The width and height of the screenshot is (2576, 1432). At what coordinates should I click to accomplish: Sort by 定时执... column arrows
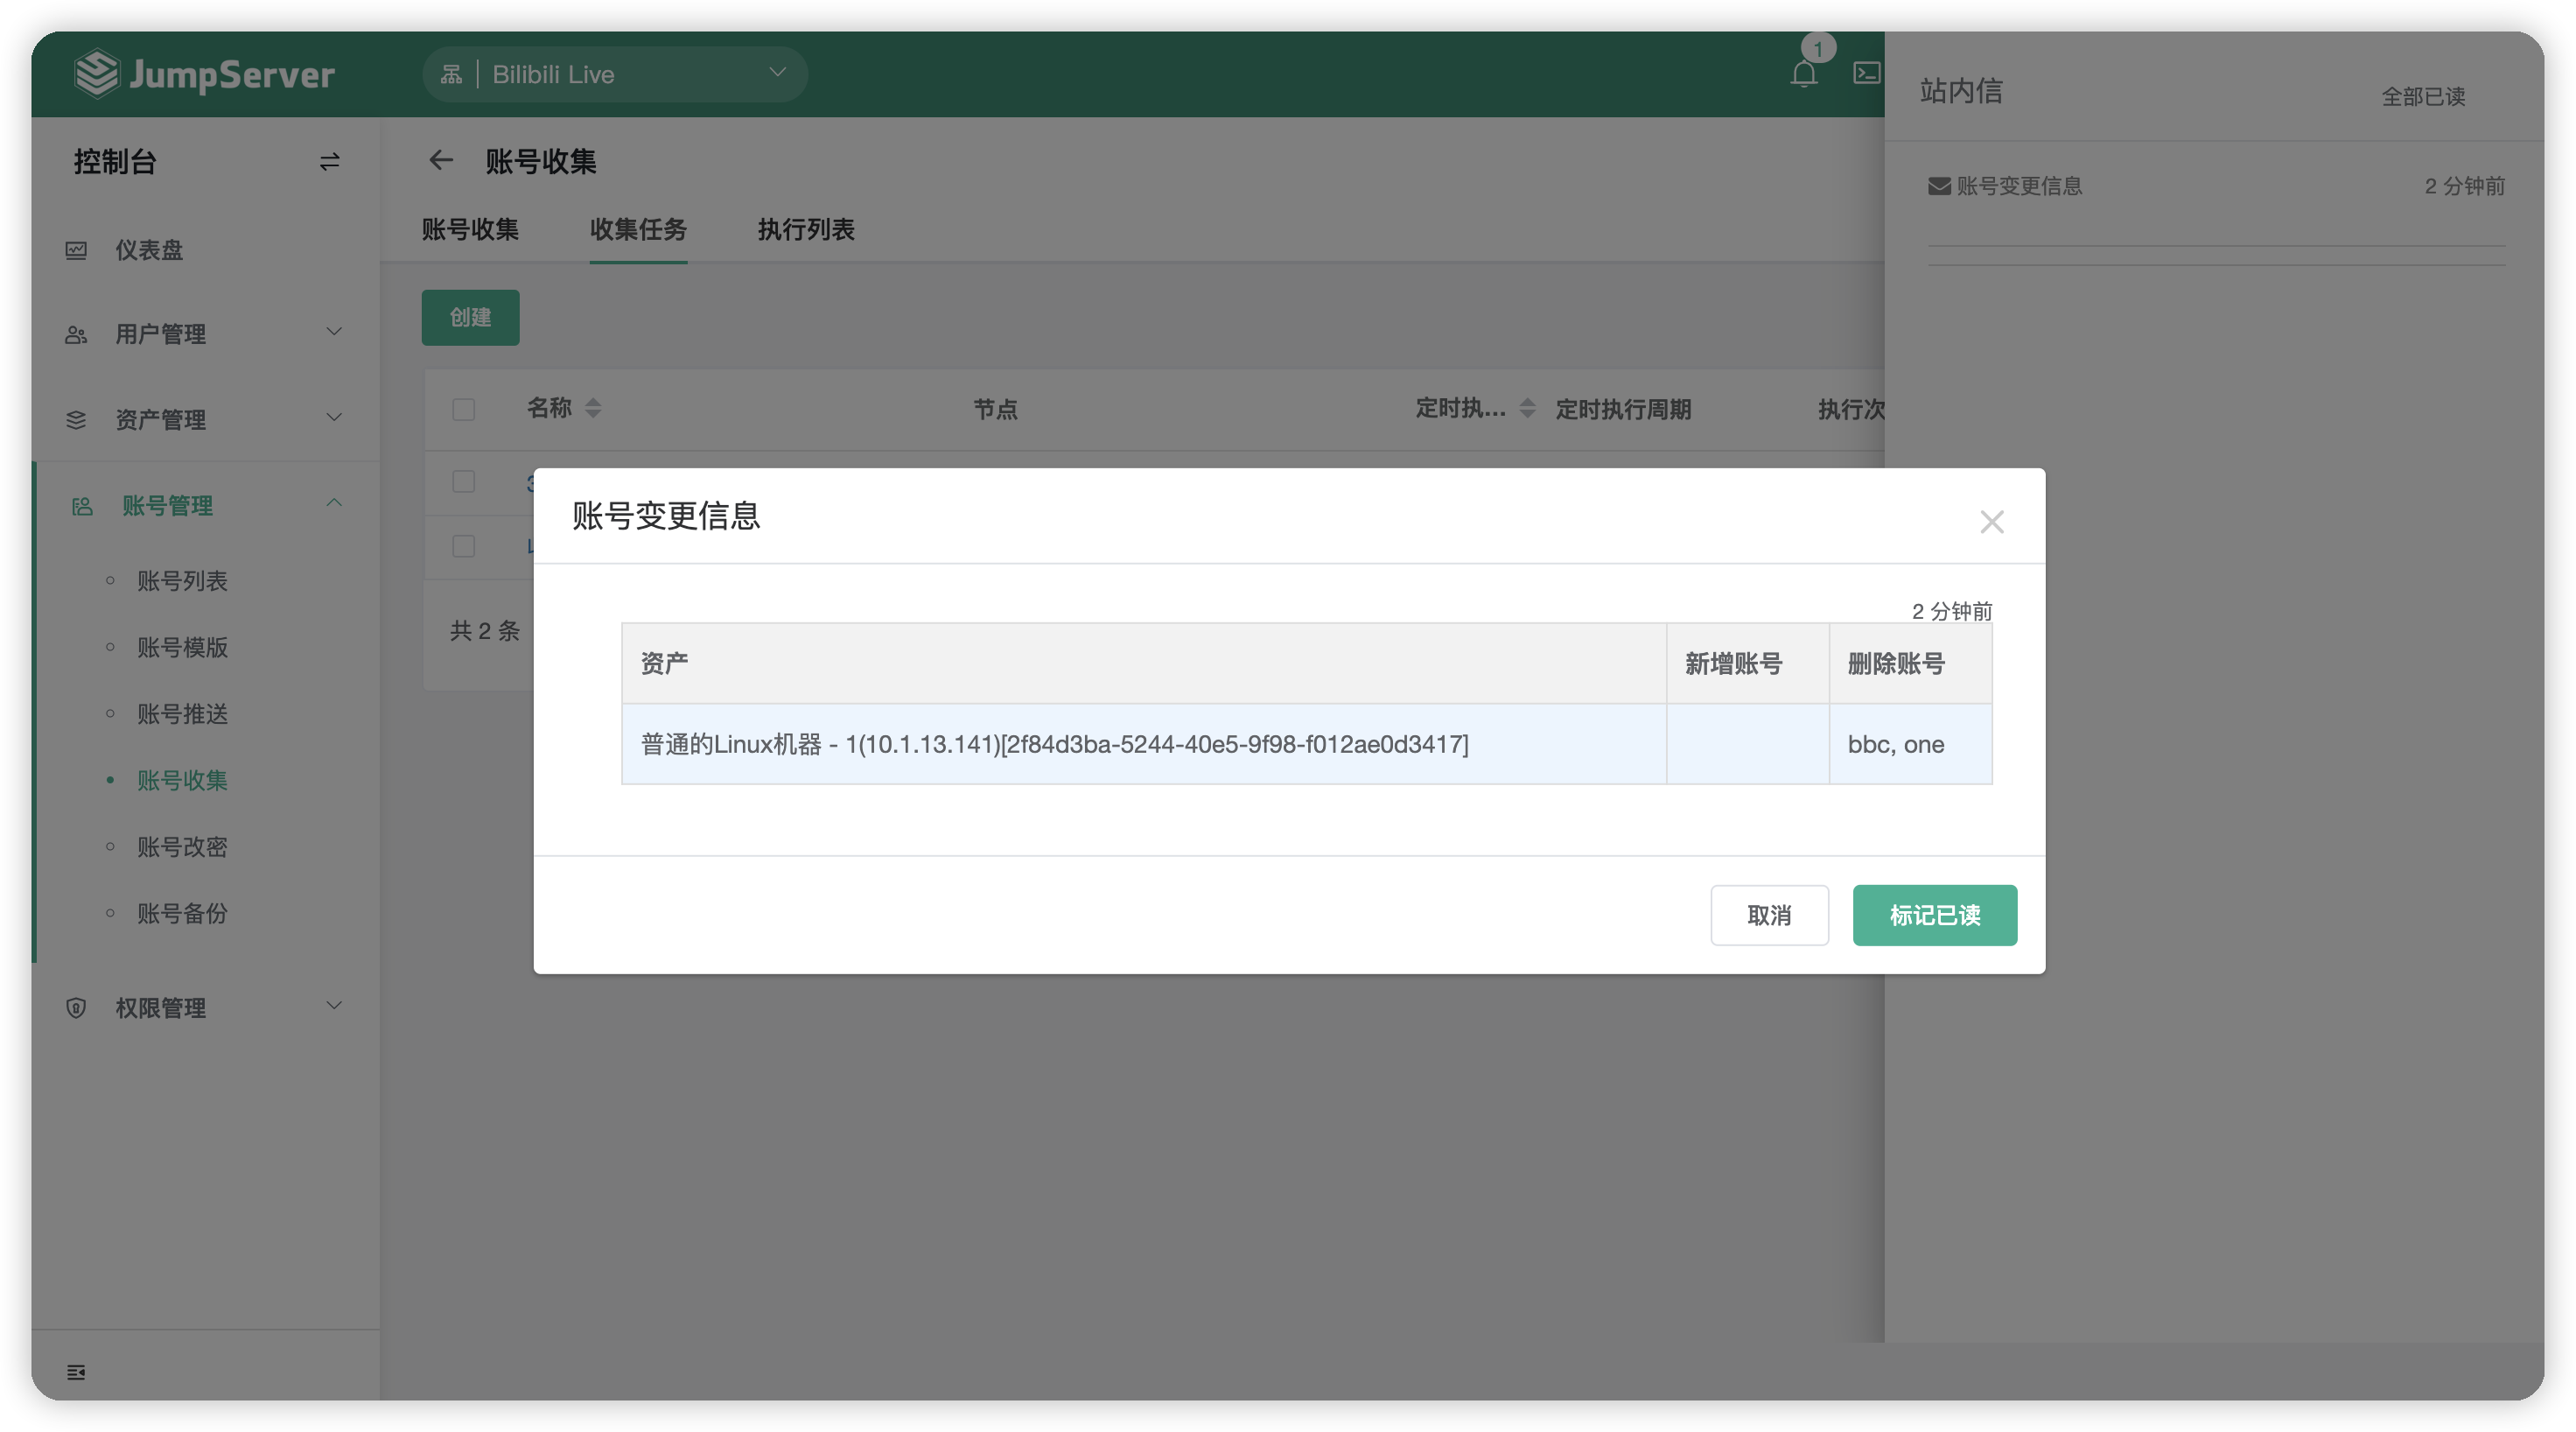[1527, 408]
